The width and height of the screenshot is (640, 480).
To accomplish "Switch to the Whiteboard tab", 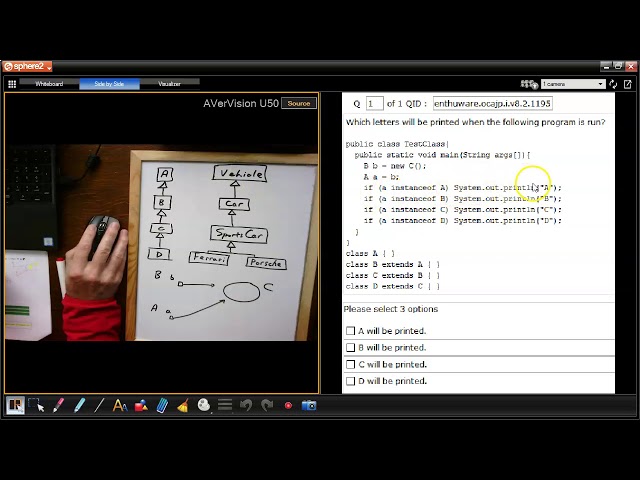I will point(49,84).
